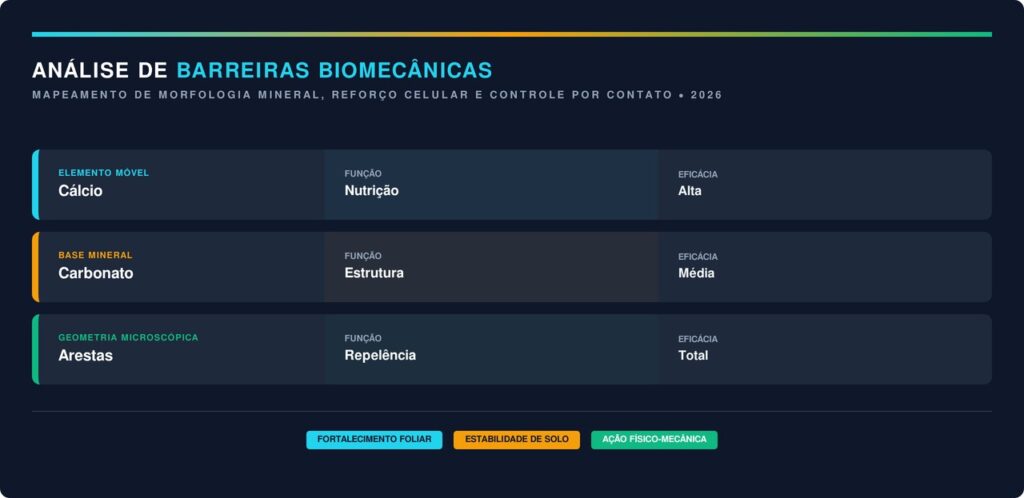Select the Alta efficacy value
This screenshot has height=498, width=1024.
pyautogui.click(x=690, y=191)
